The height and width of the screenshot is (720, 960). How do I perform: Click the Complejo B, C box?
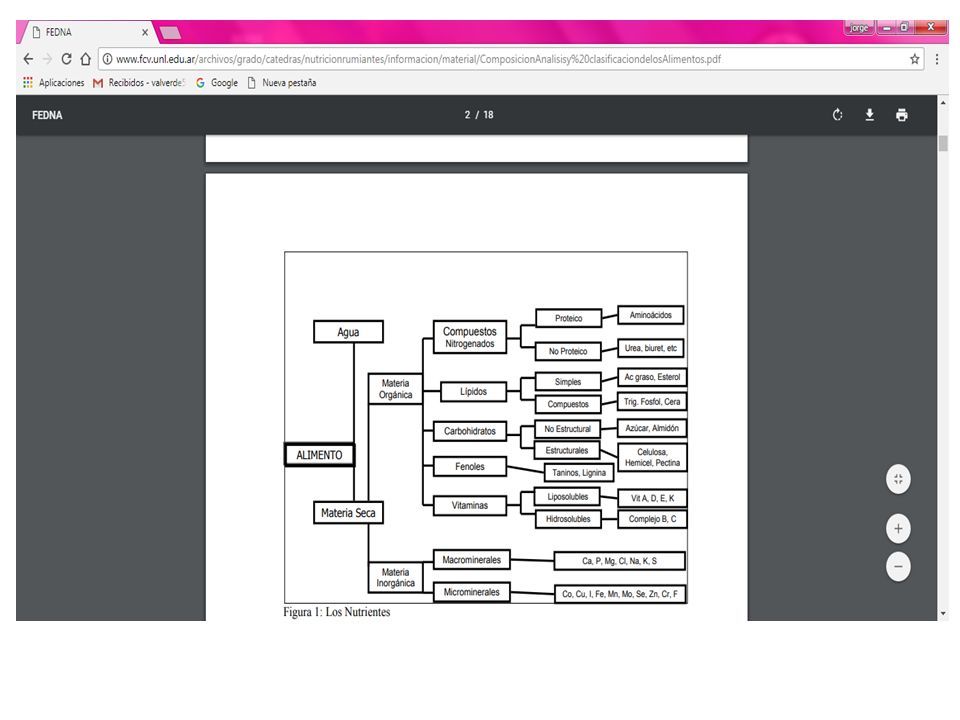(x=652, y=519)
